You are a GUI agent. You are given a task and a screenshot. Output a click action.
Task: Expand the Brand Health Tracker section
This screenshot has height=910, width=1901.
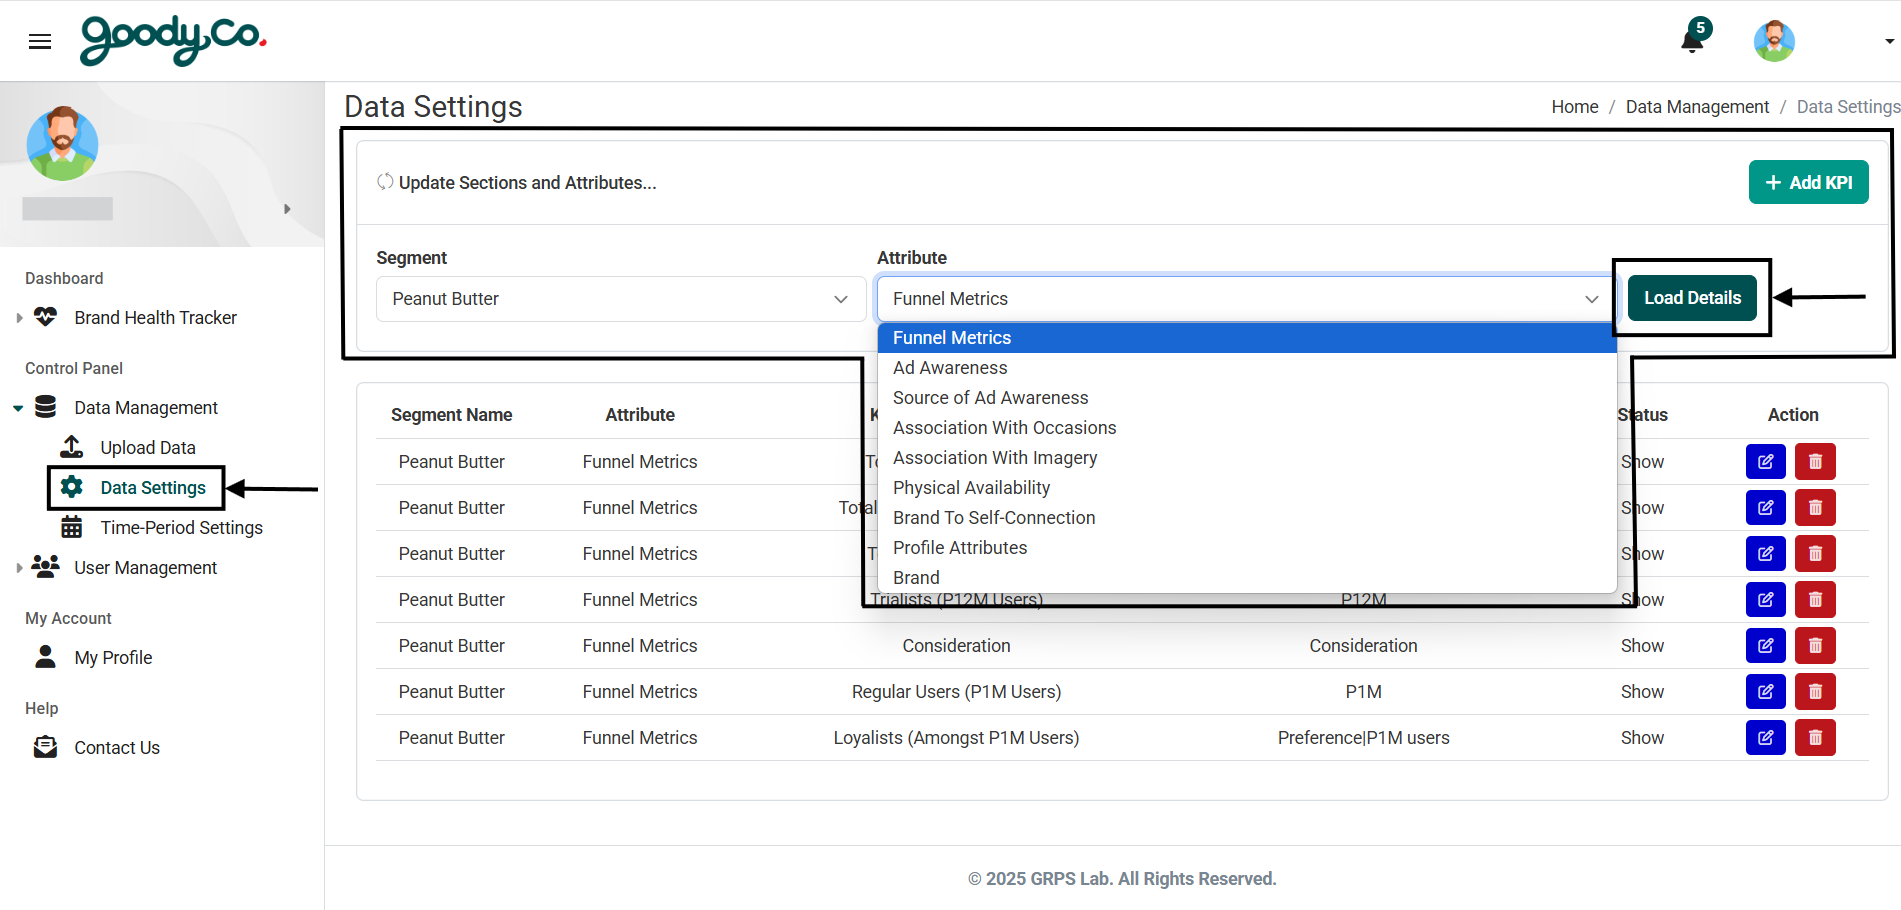pos(20,317)
